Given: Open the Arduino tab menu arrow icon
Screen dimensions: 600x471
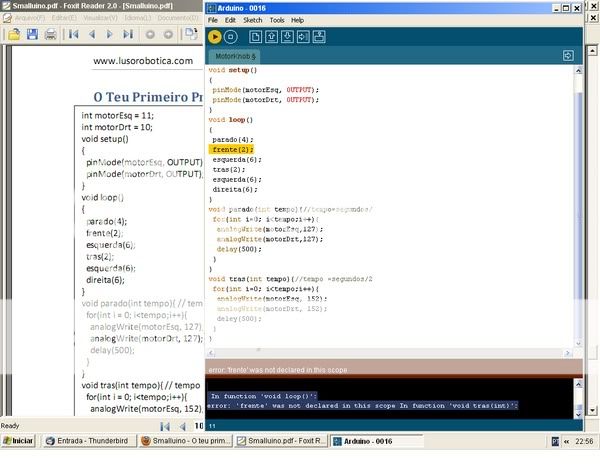Looking at the screenshot, I should [x=568, y=56].
